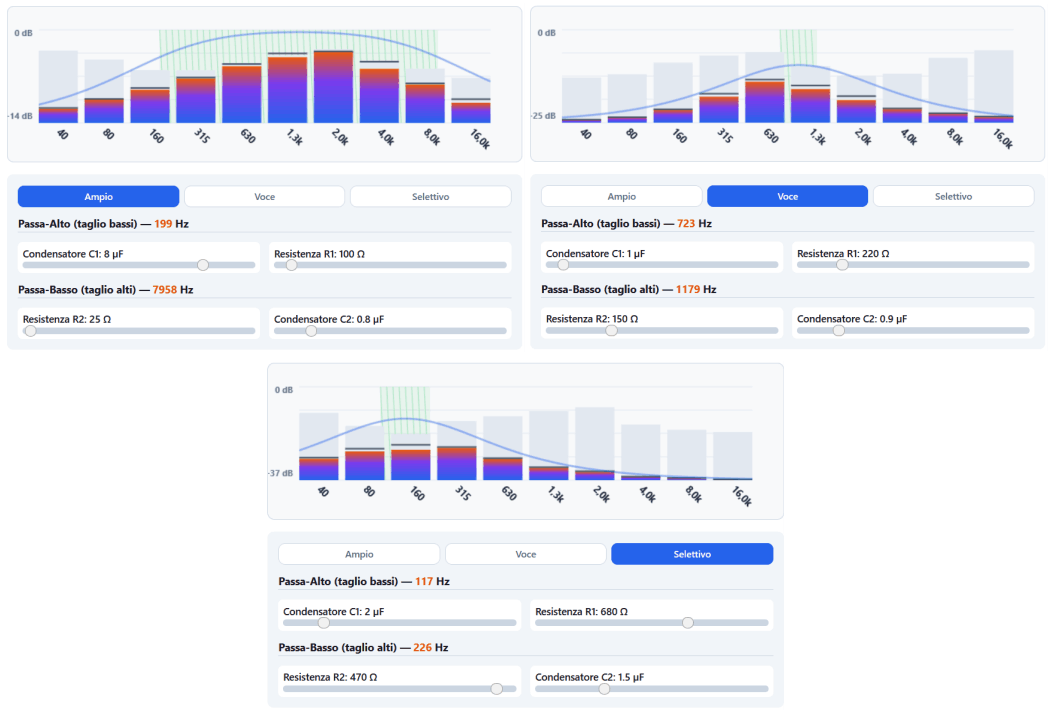
Task: Click Condensatore C2: 0.9 µF slider handle
Action: [x=839, y=330]
